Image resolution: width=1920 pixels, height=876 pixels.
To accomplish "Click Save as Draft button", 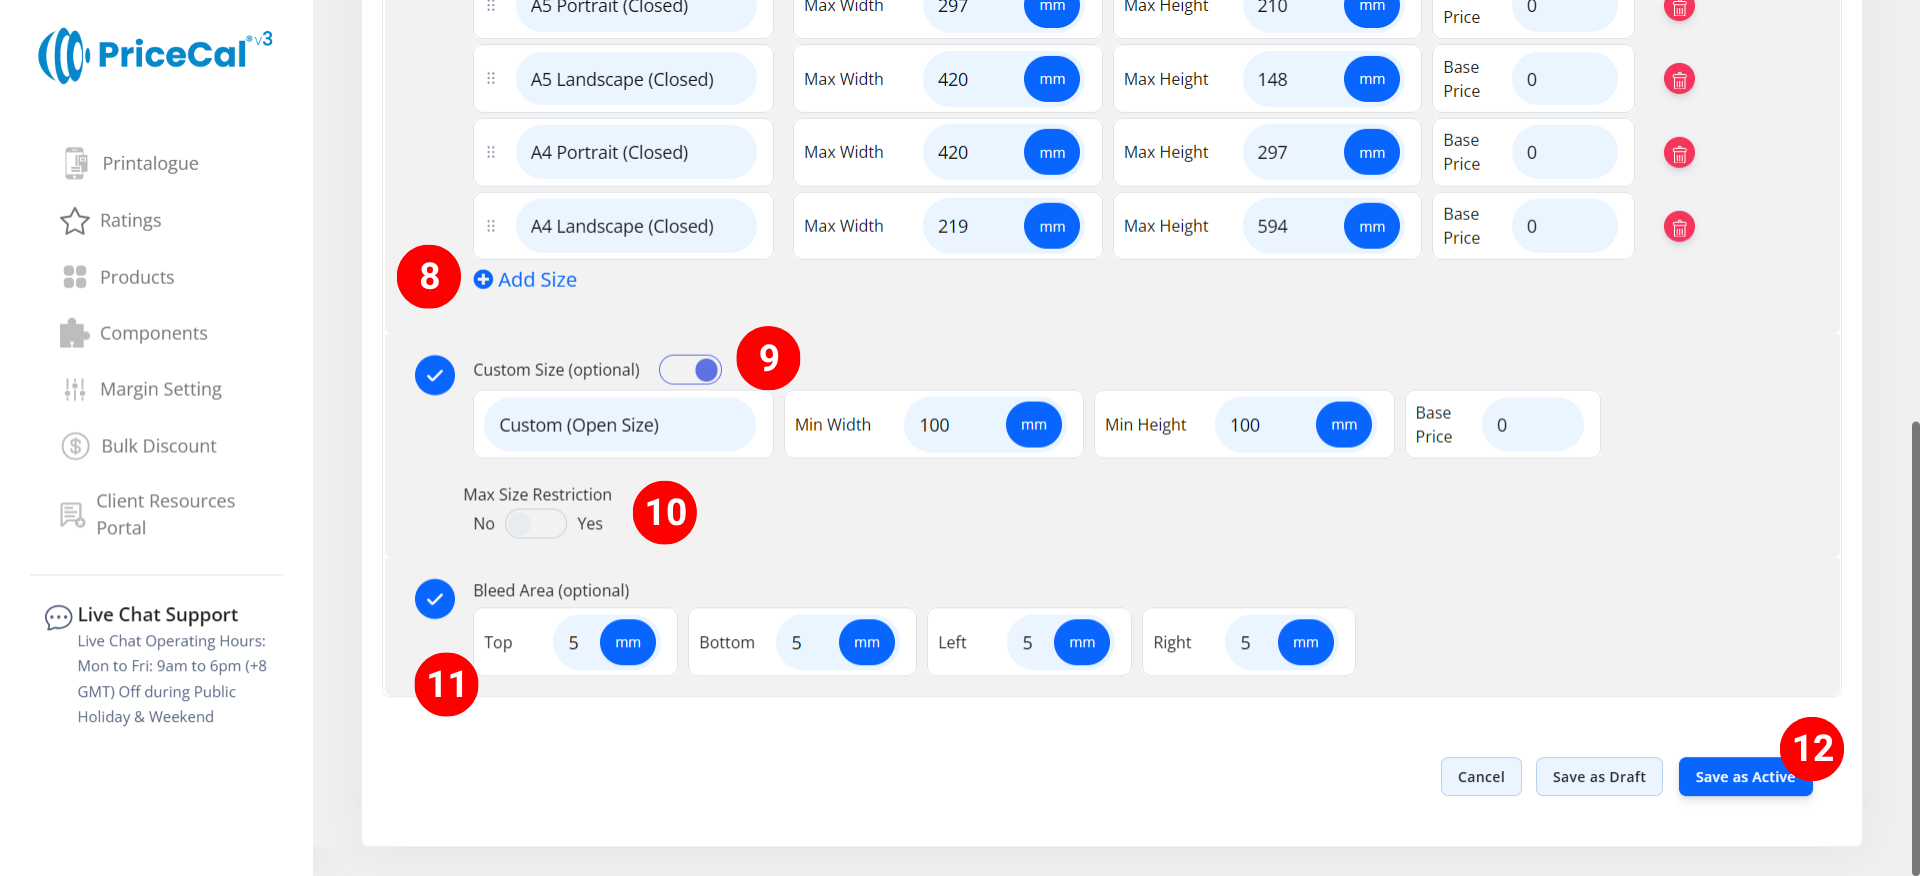I will pos(1598,777).
